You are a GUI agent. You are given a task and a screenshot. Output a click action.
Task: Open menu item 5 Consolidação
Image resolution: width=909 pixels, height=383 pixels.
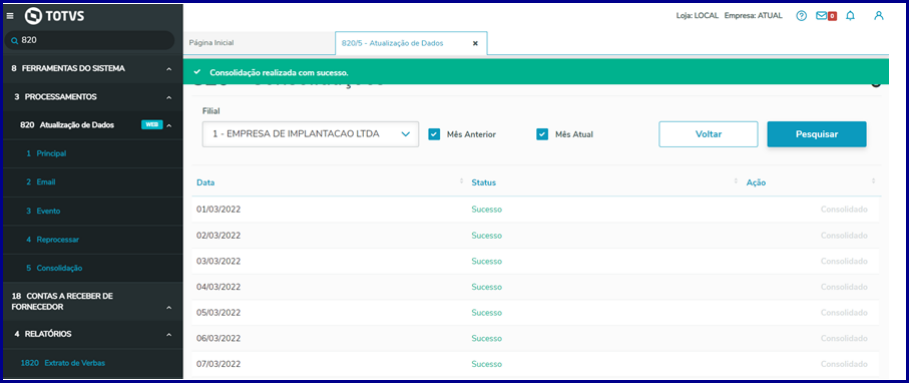tap(54, 268)
